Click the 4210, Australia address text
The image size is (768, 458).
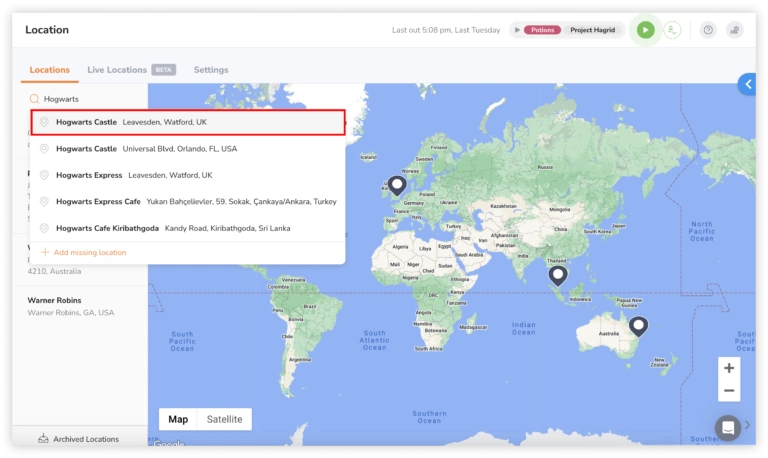[54, 271]
